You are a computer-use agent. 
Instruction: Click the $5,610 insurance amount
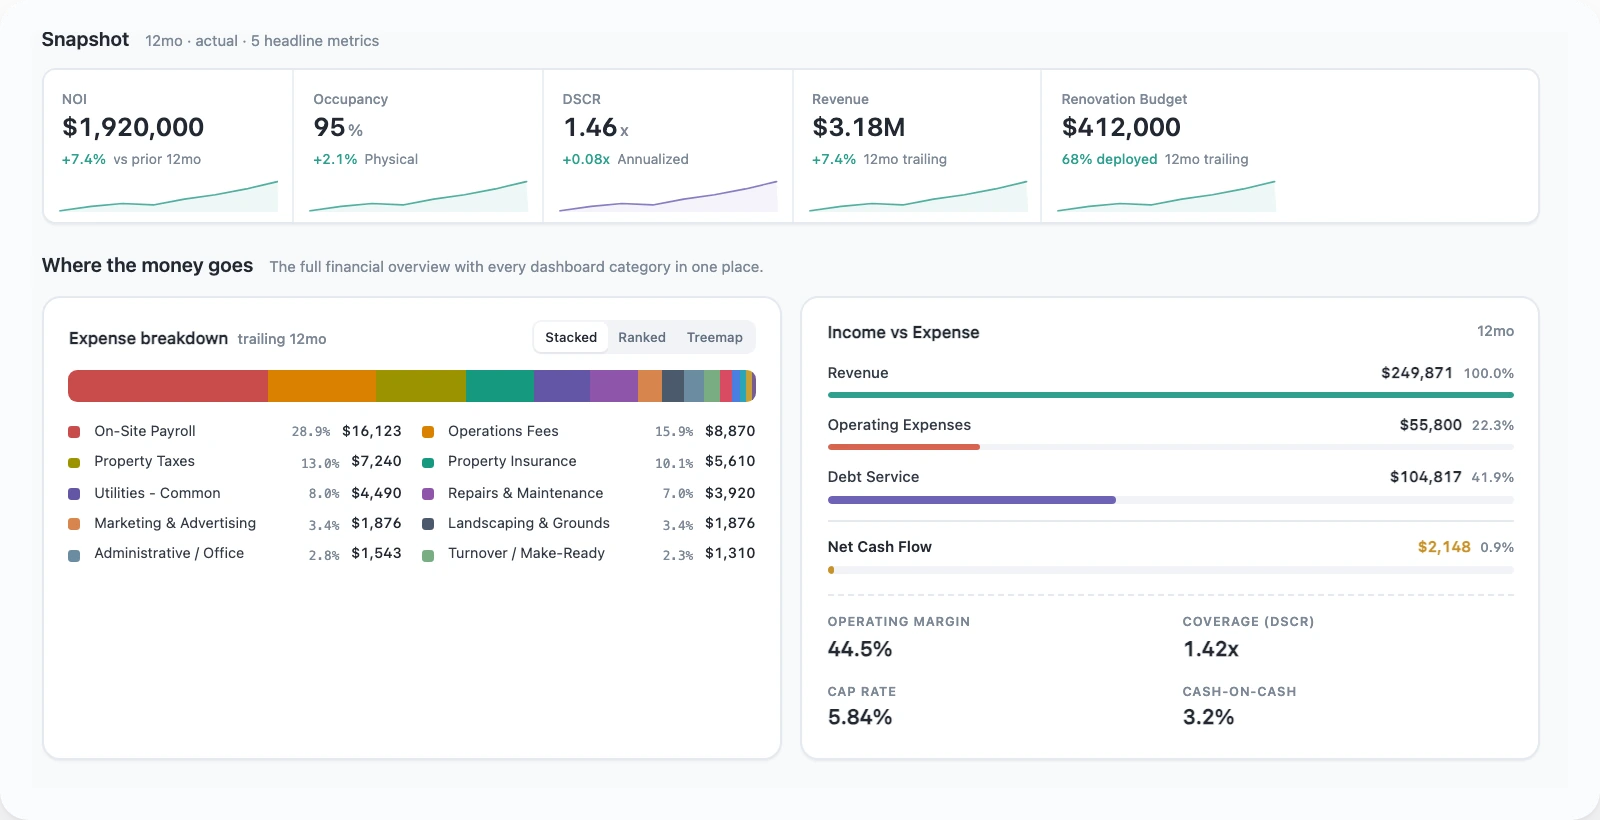click(730, 461)
